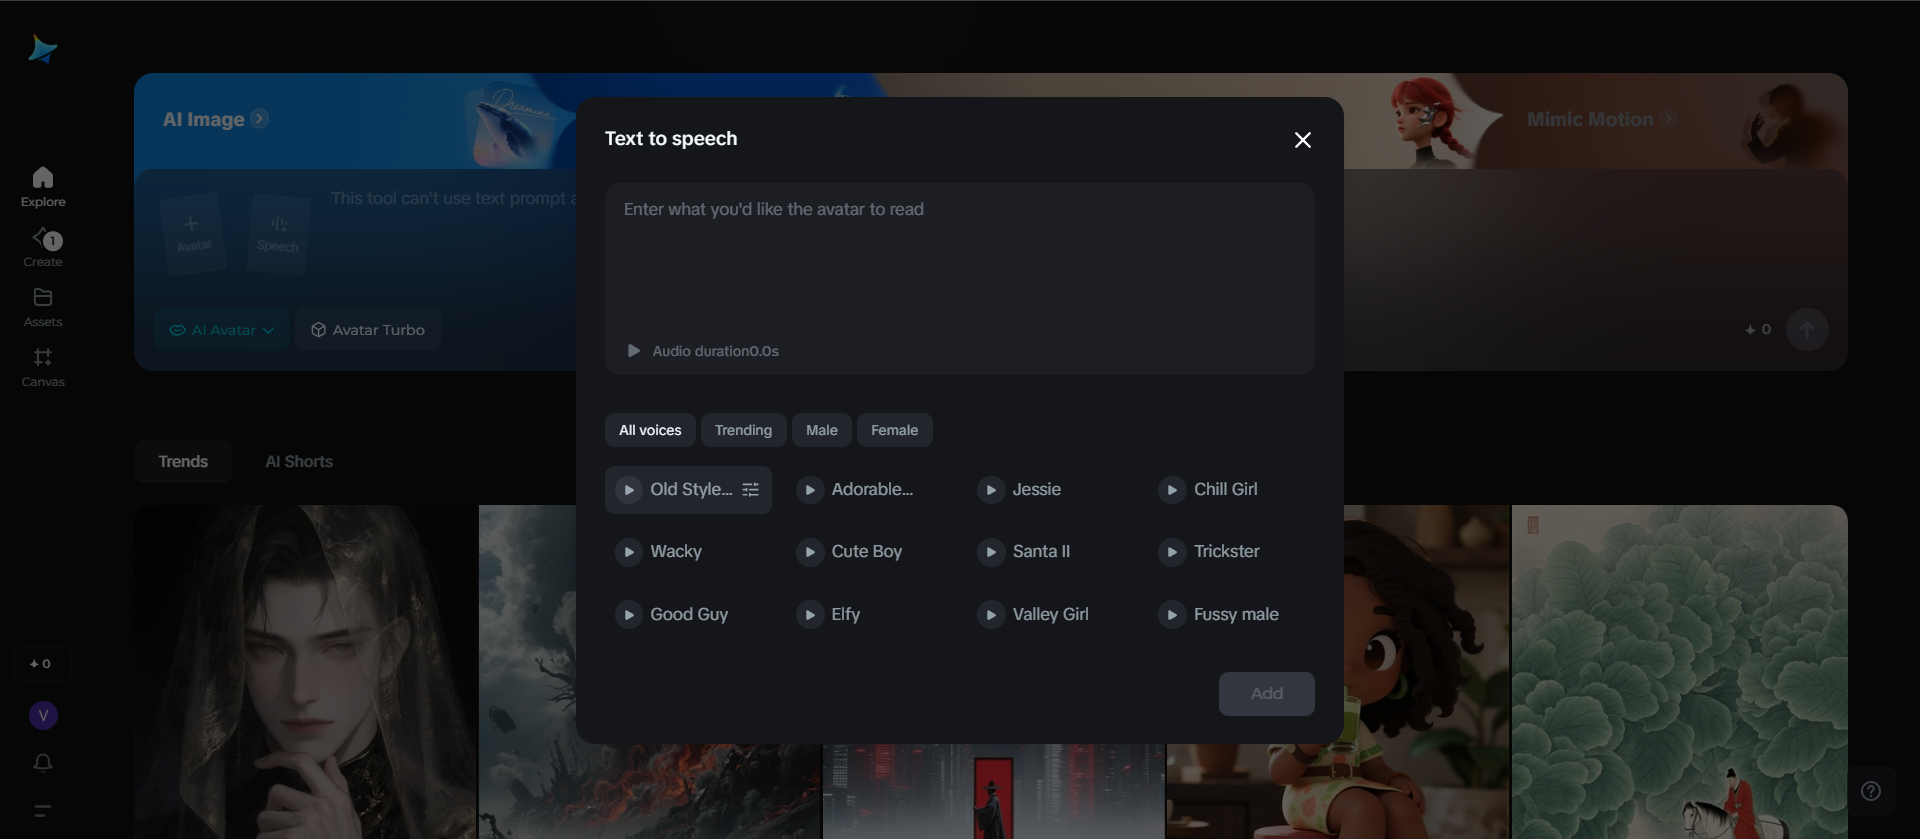1920x839 pixels.
Task: Open the cartoon girl thumbnail
Action: [1427, 672]
